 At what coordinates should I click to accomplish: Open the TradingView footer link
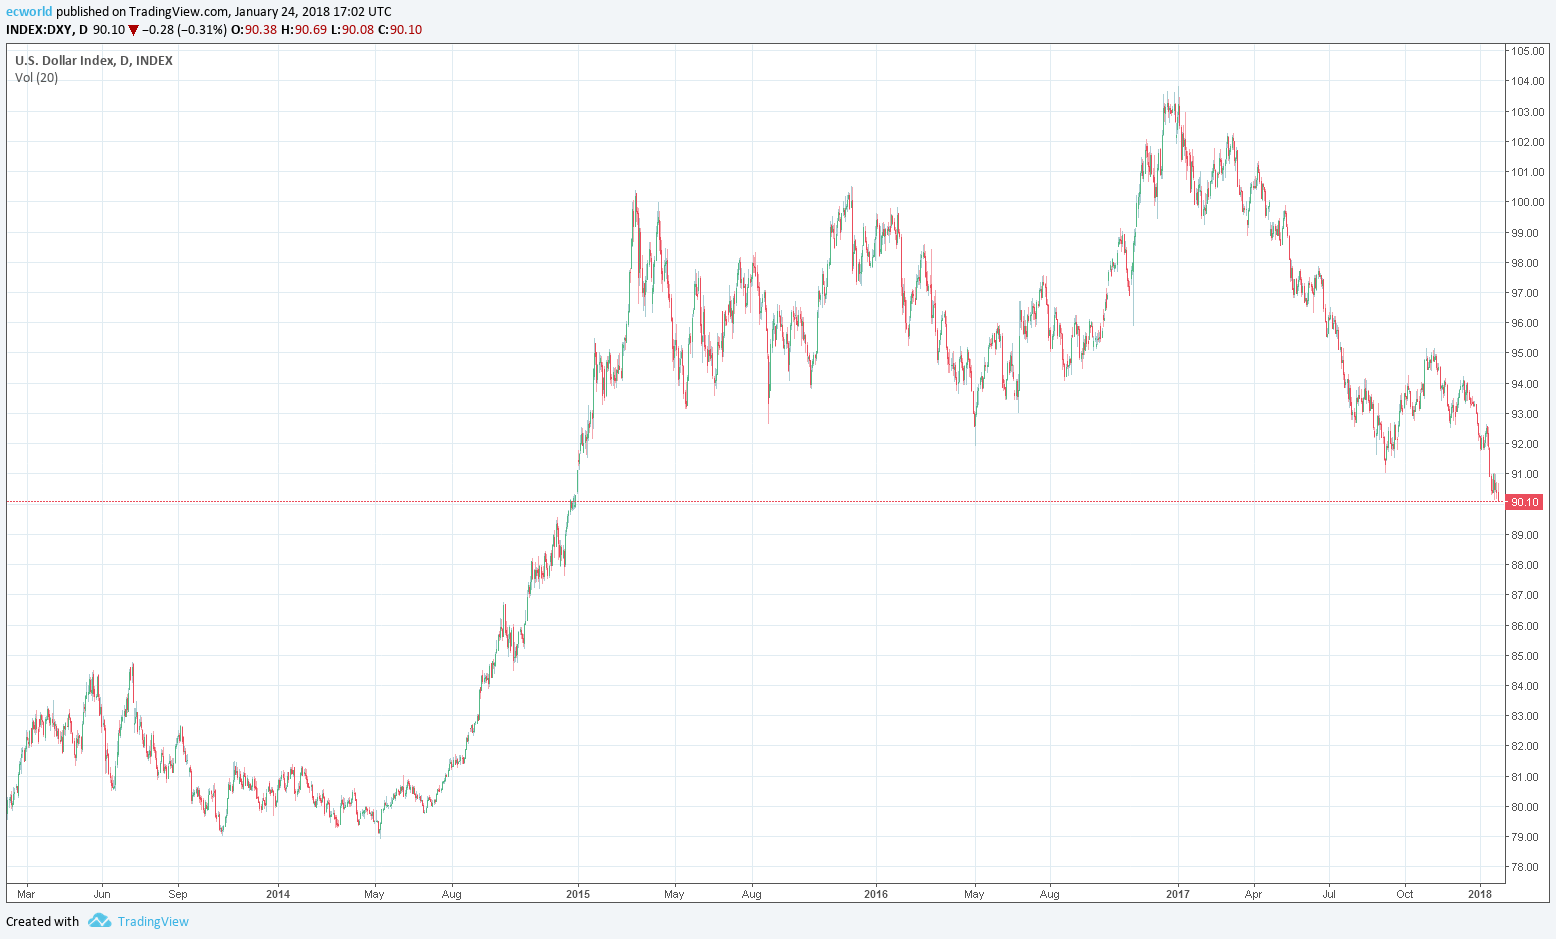coord(153,922)
